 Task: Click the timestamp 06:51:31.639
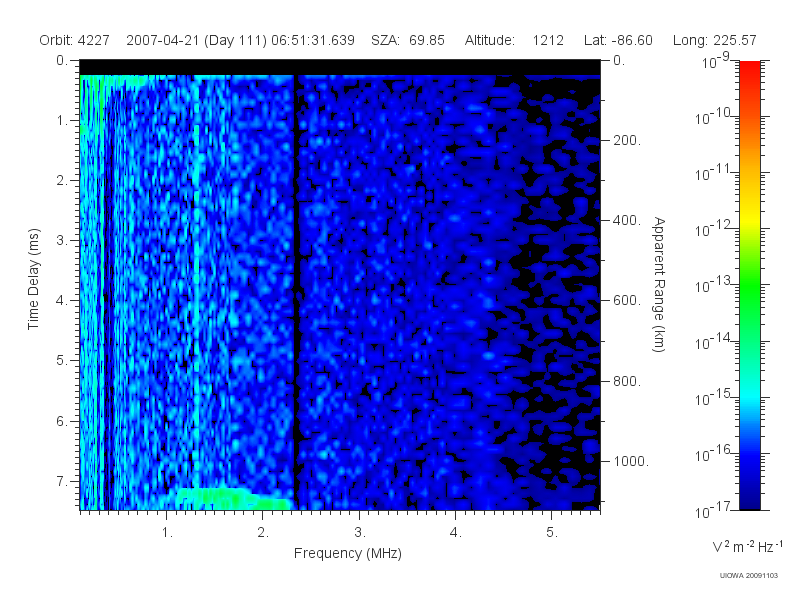point(313,40)
